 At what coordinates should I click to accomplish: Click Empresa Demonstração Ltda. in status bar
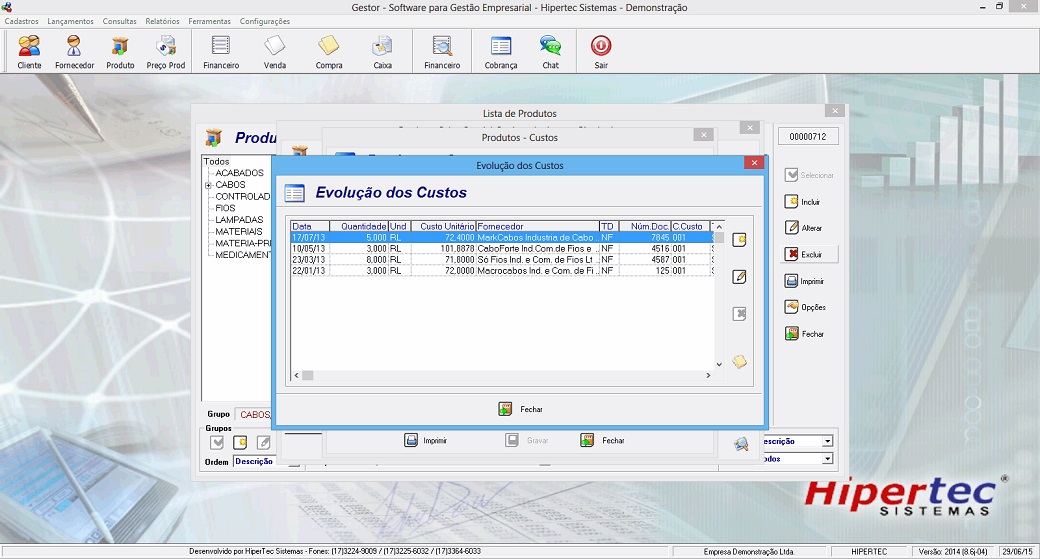[749, 552]
